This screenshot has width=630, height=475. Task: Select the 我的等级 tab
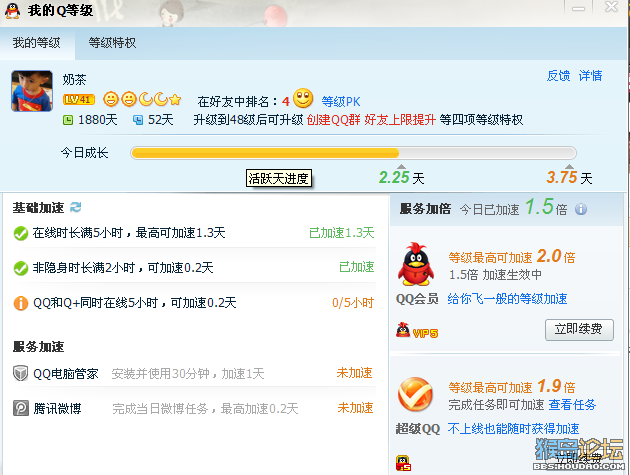point(37,43)
